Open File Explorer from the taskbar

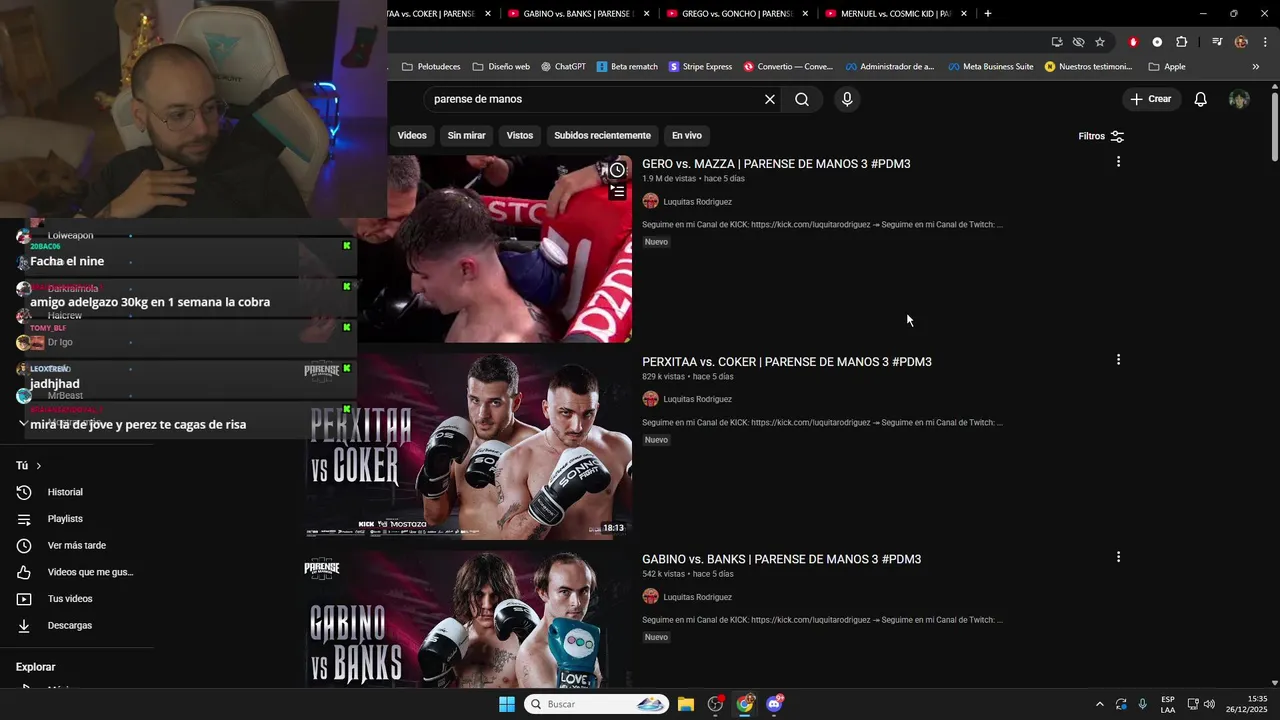(x=686, y=704)
